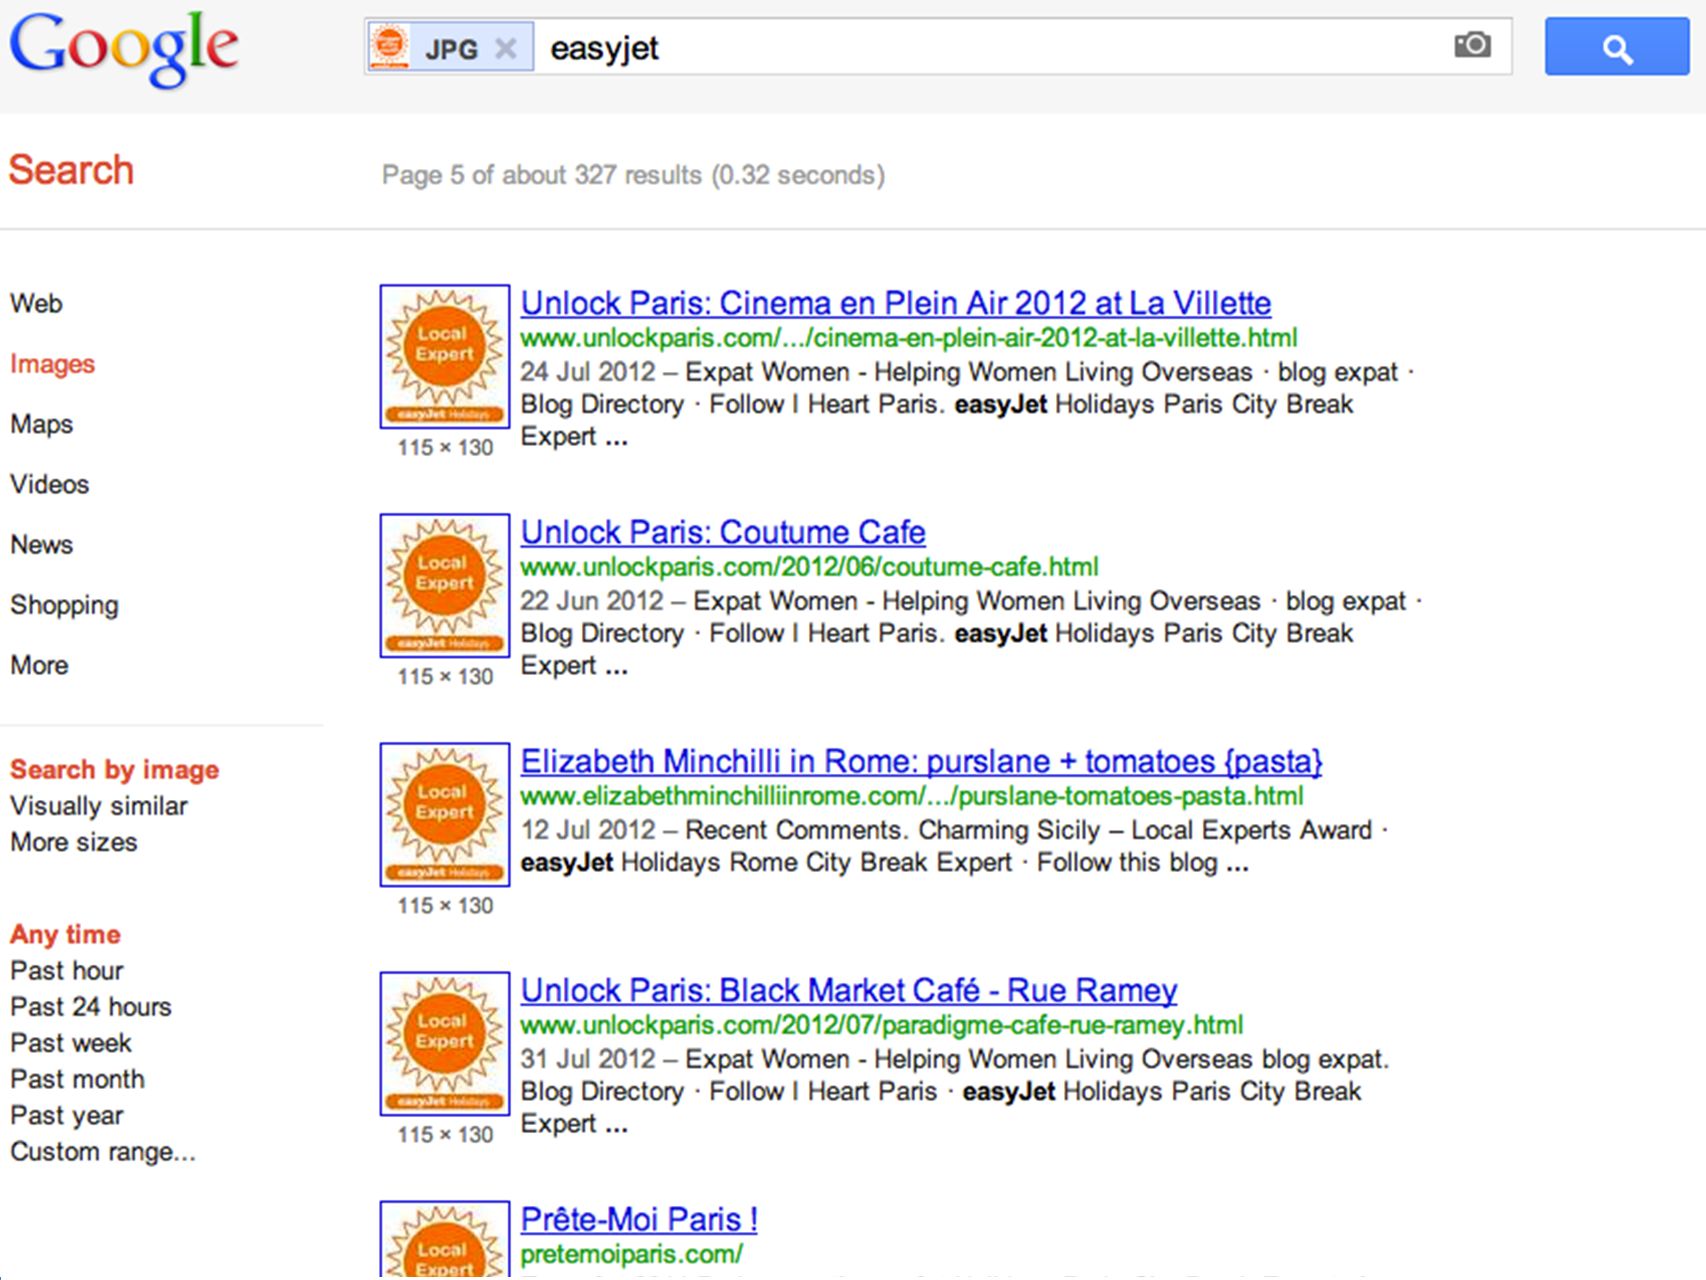Switch to Web results
This screenshot has width=1706, height=1280.
point(36,303)
